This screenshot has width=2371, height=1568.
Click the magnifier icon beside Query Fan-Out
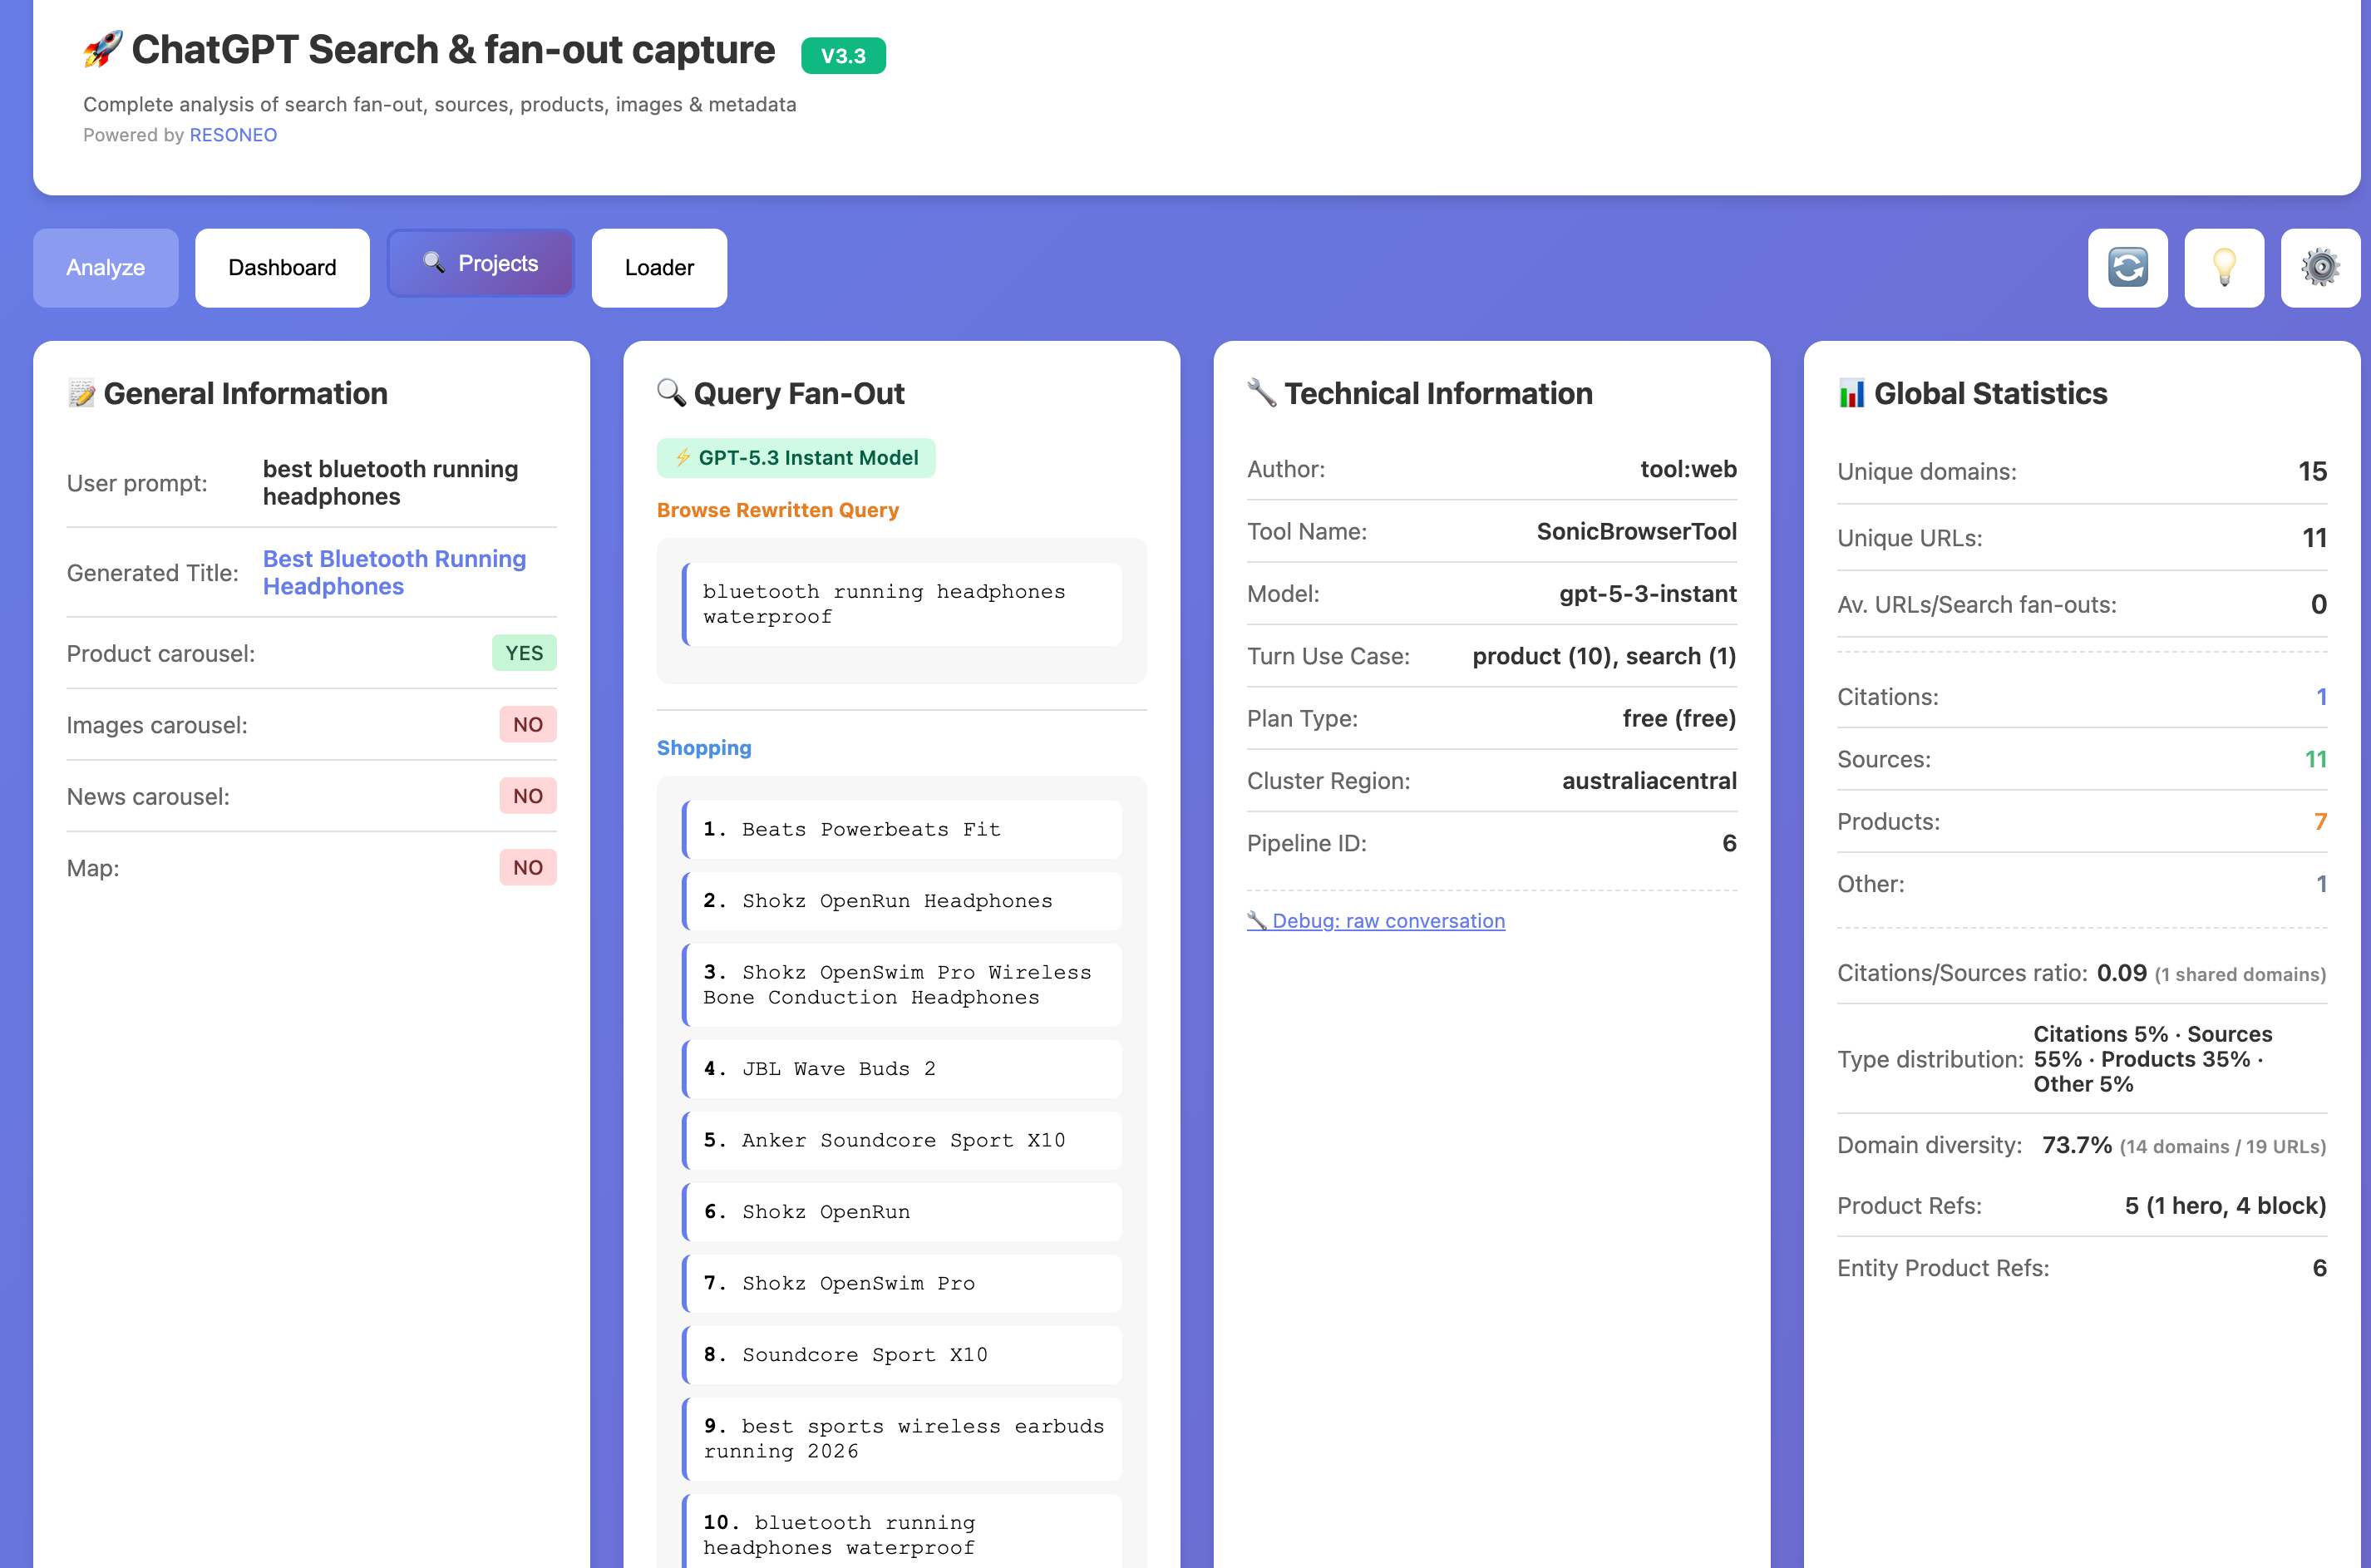click(x=671, y=393)
